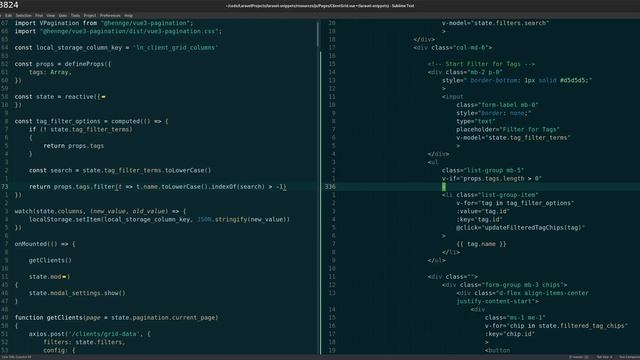Click the 'localStorage.setItem' line
Viewport: 640px width, 360px height.
(159, 219)
